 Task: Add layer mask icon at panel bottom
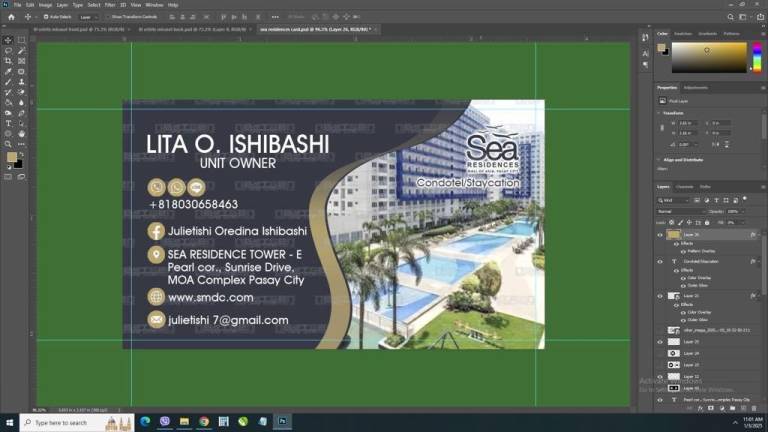coord(711,408)
